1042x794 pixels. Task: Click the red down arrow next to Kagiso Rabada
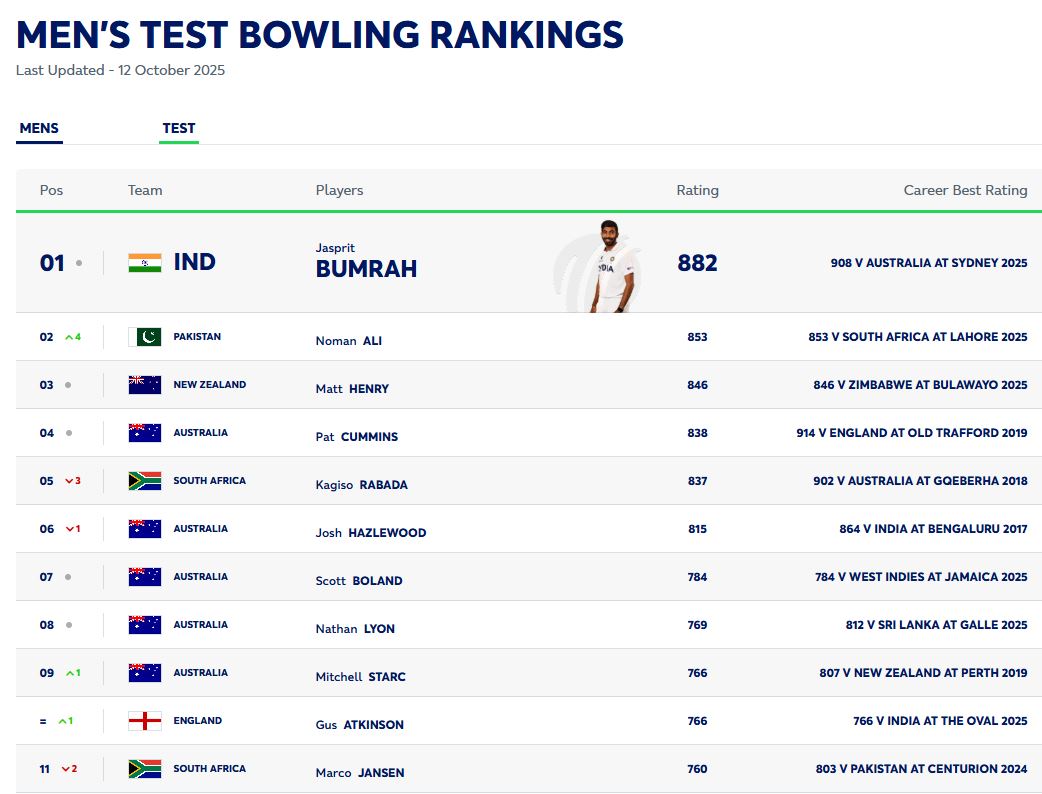[71, 480]
